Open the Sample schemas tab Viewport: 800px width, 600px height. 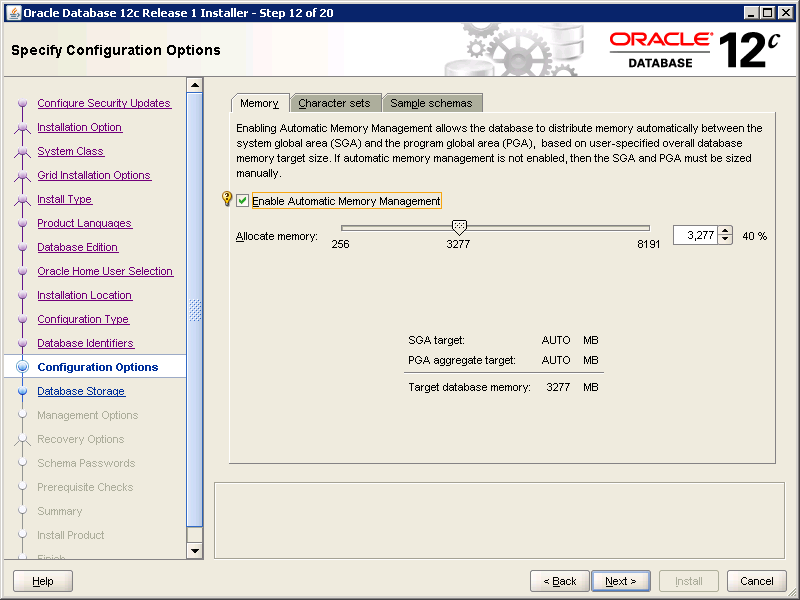(431, 103)
